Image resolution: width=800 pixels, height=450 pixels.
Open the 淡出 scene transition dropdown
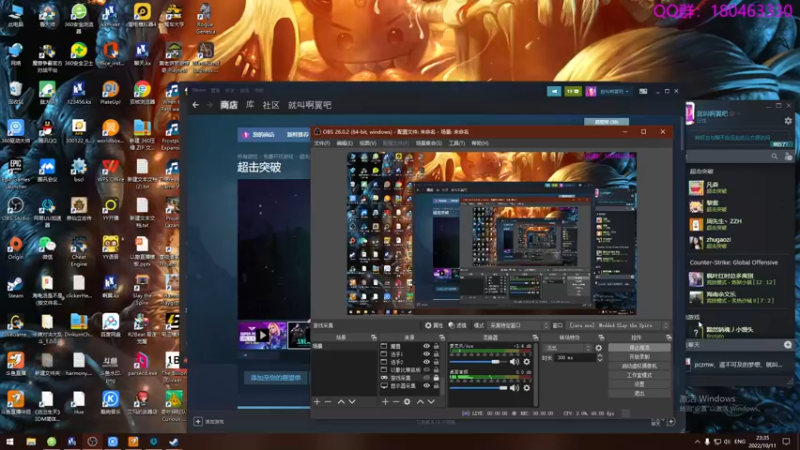pos(568,348)
